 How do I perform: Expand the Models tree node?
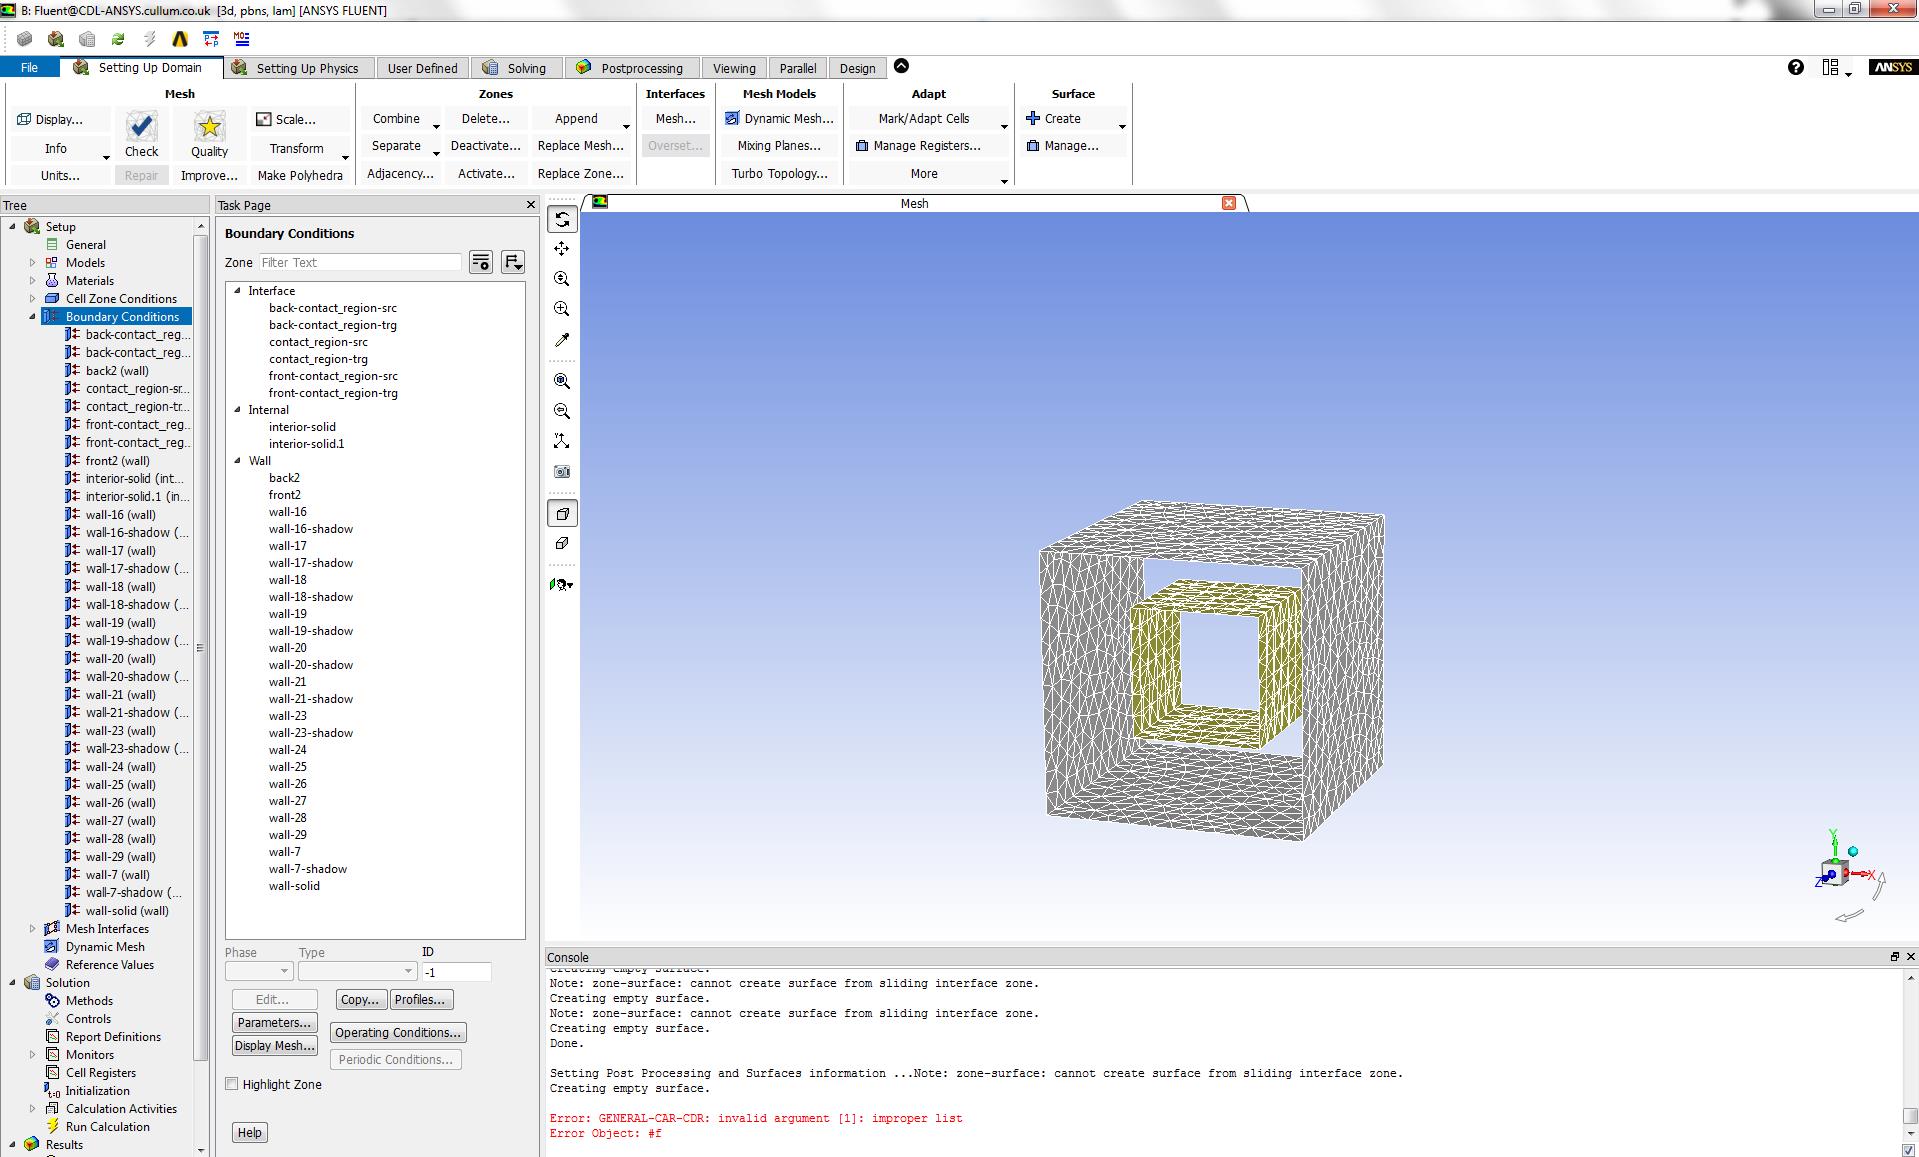[32, 263]
